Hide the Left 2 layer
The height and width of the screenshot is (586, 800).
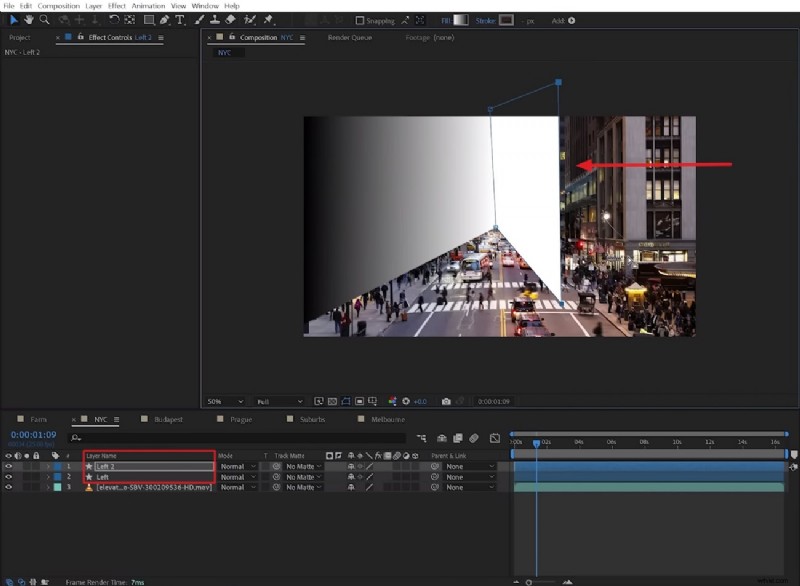[9, 464]
